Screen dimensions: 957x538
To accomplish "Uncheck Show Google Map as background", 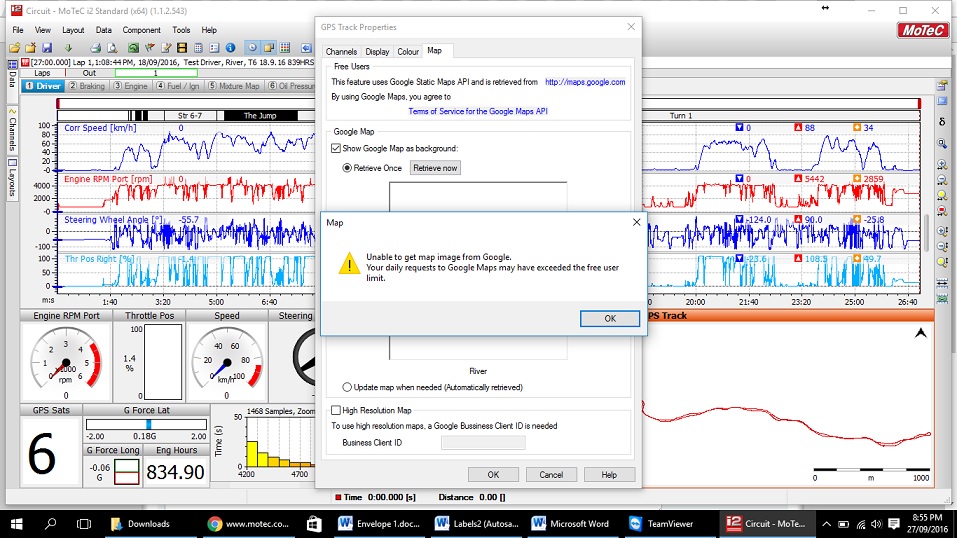I will coord(336,148).
